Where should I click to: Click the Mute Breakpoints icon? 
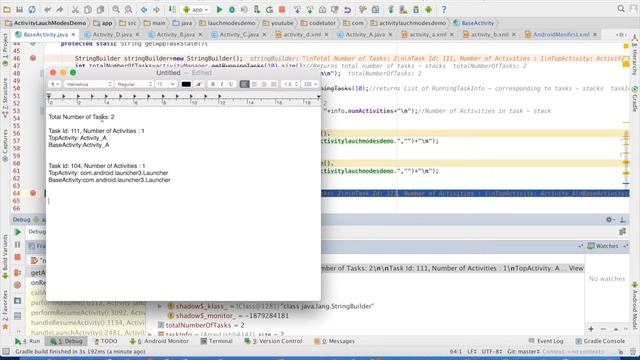tap(18, 285)
